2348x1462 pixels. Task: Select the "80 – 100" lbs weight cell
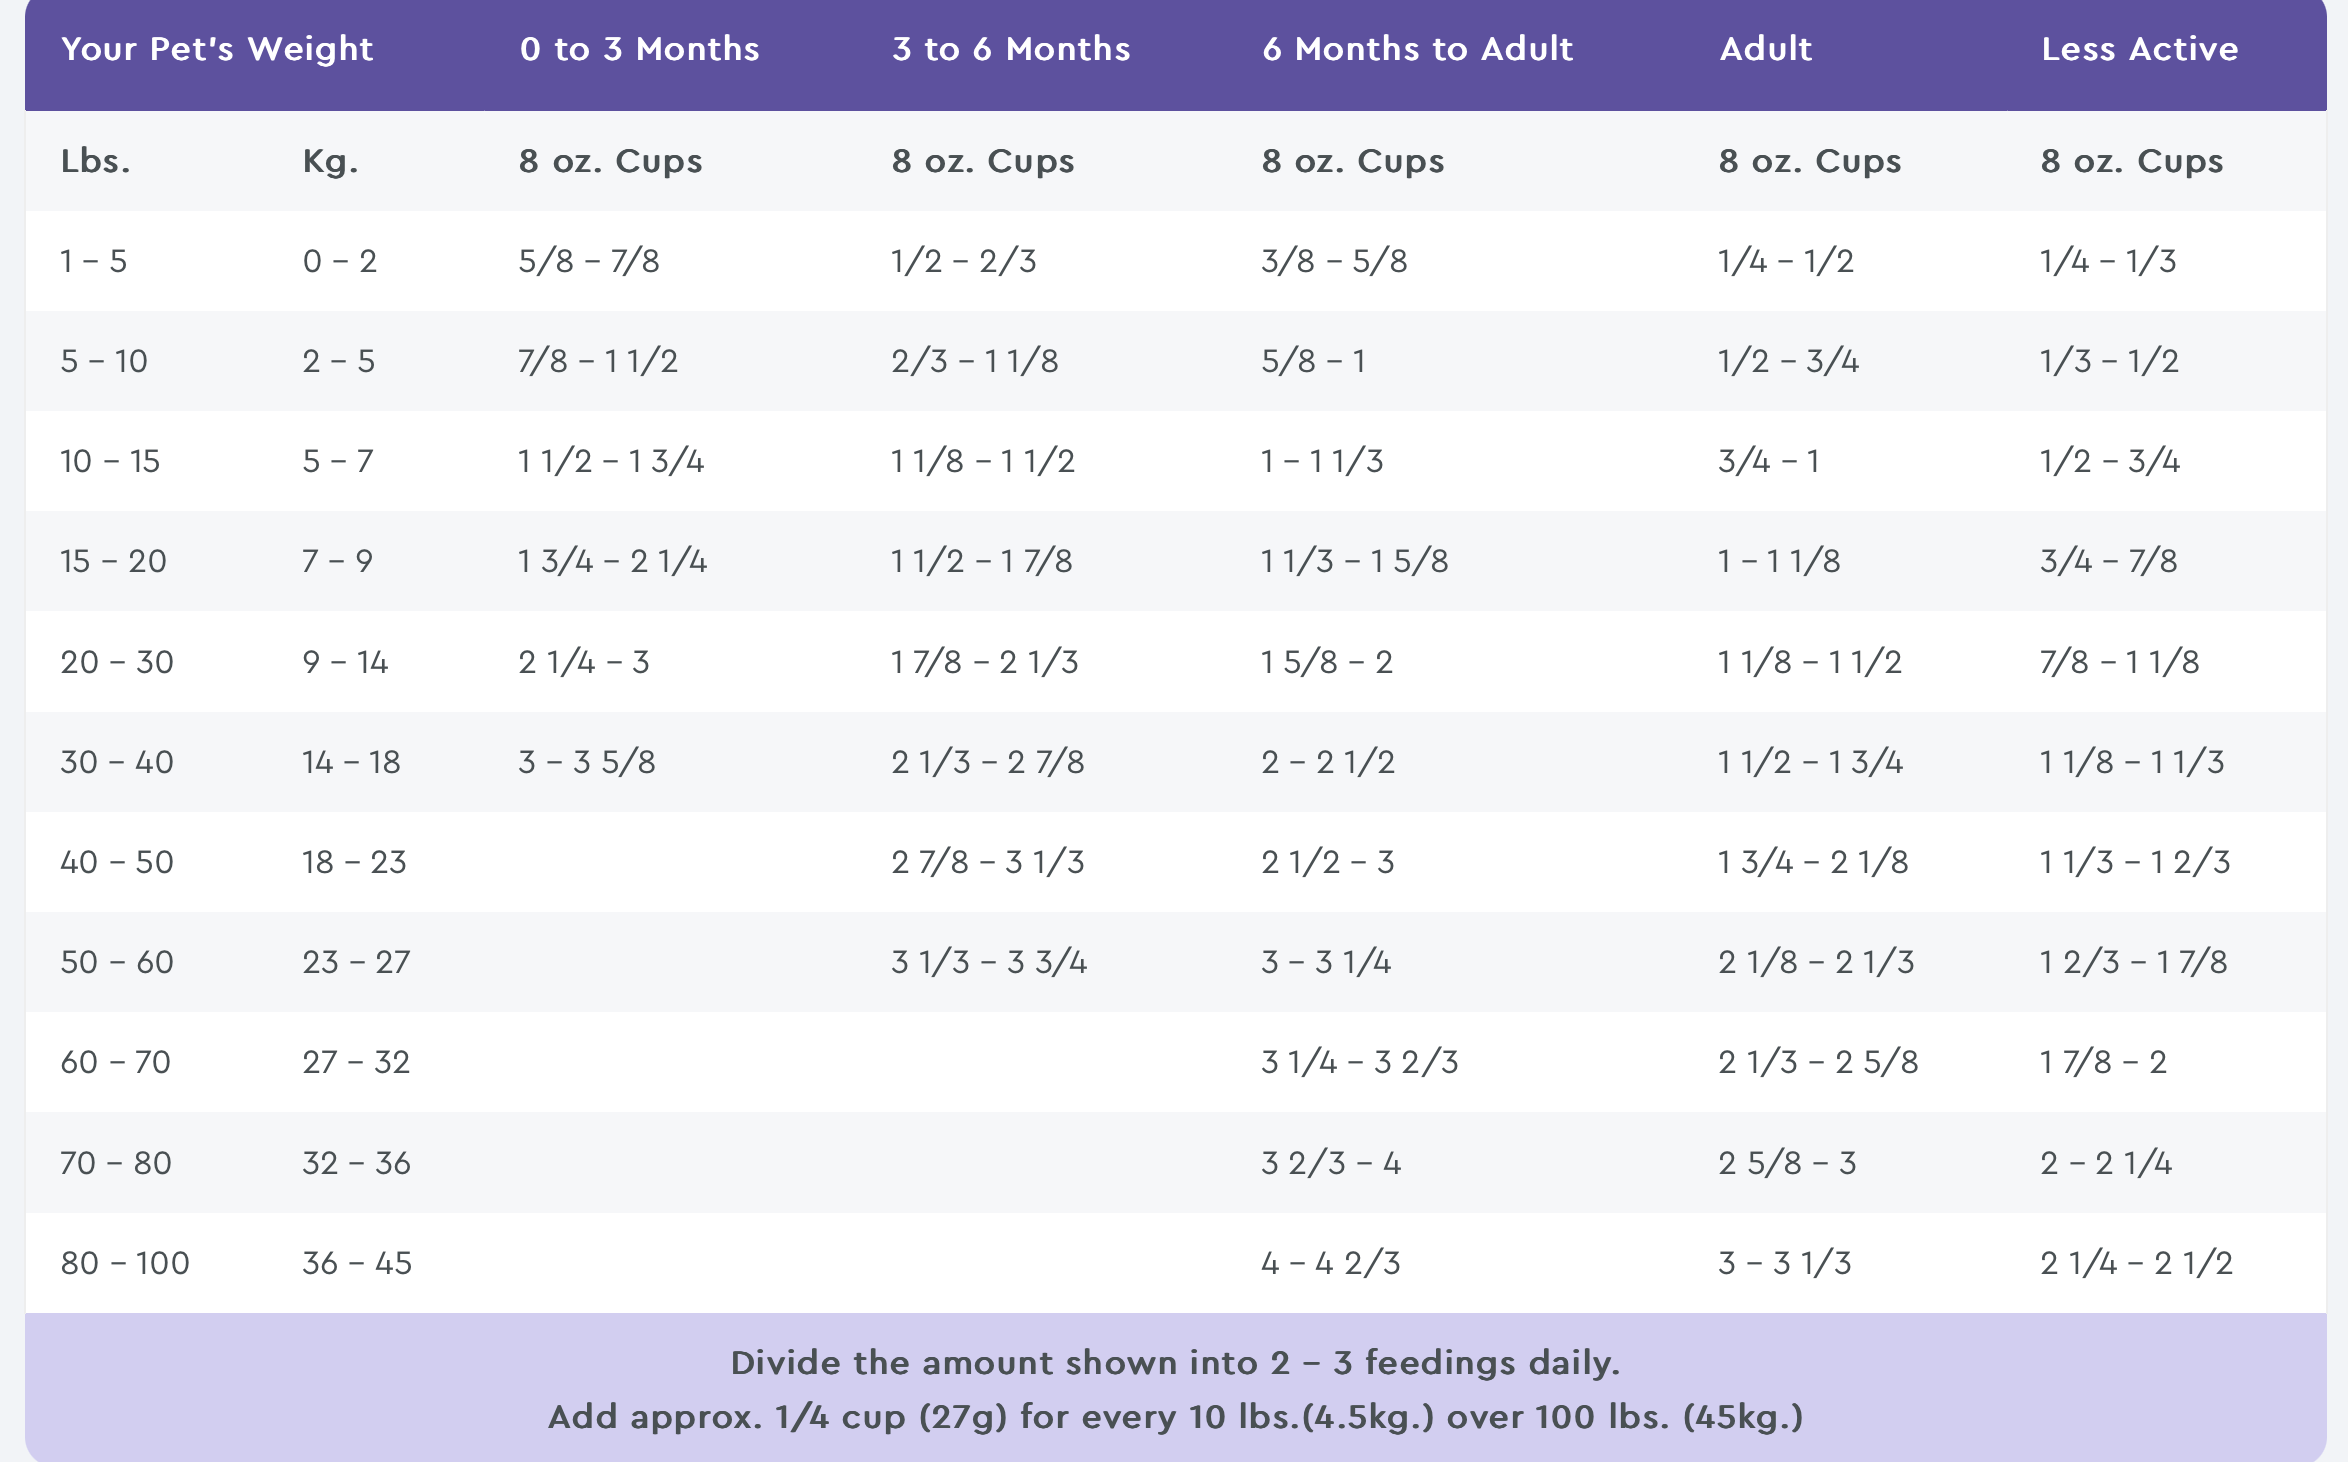[125, 1263]
